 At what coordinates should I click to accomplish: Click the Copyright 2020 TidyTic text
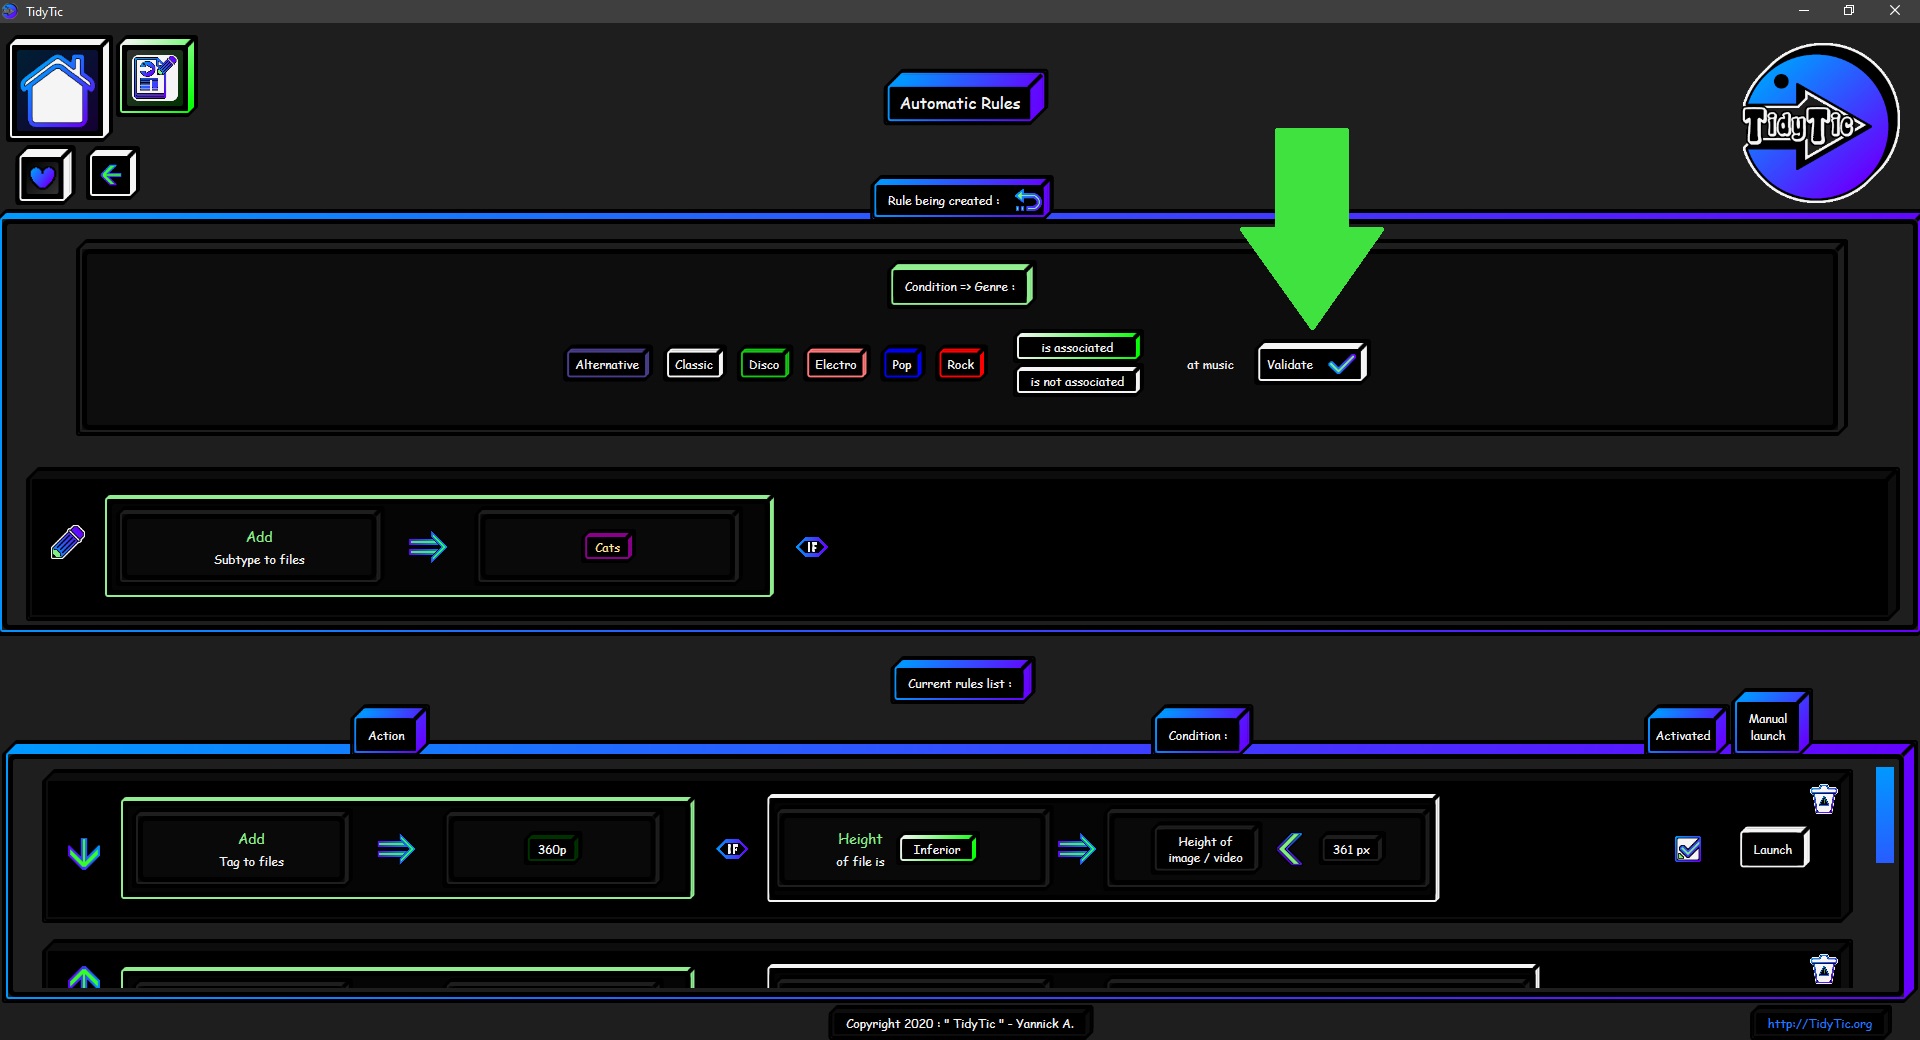[960, 1023]
